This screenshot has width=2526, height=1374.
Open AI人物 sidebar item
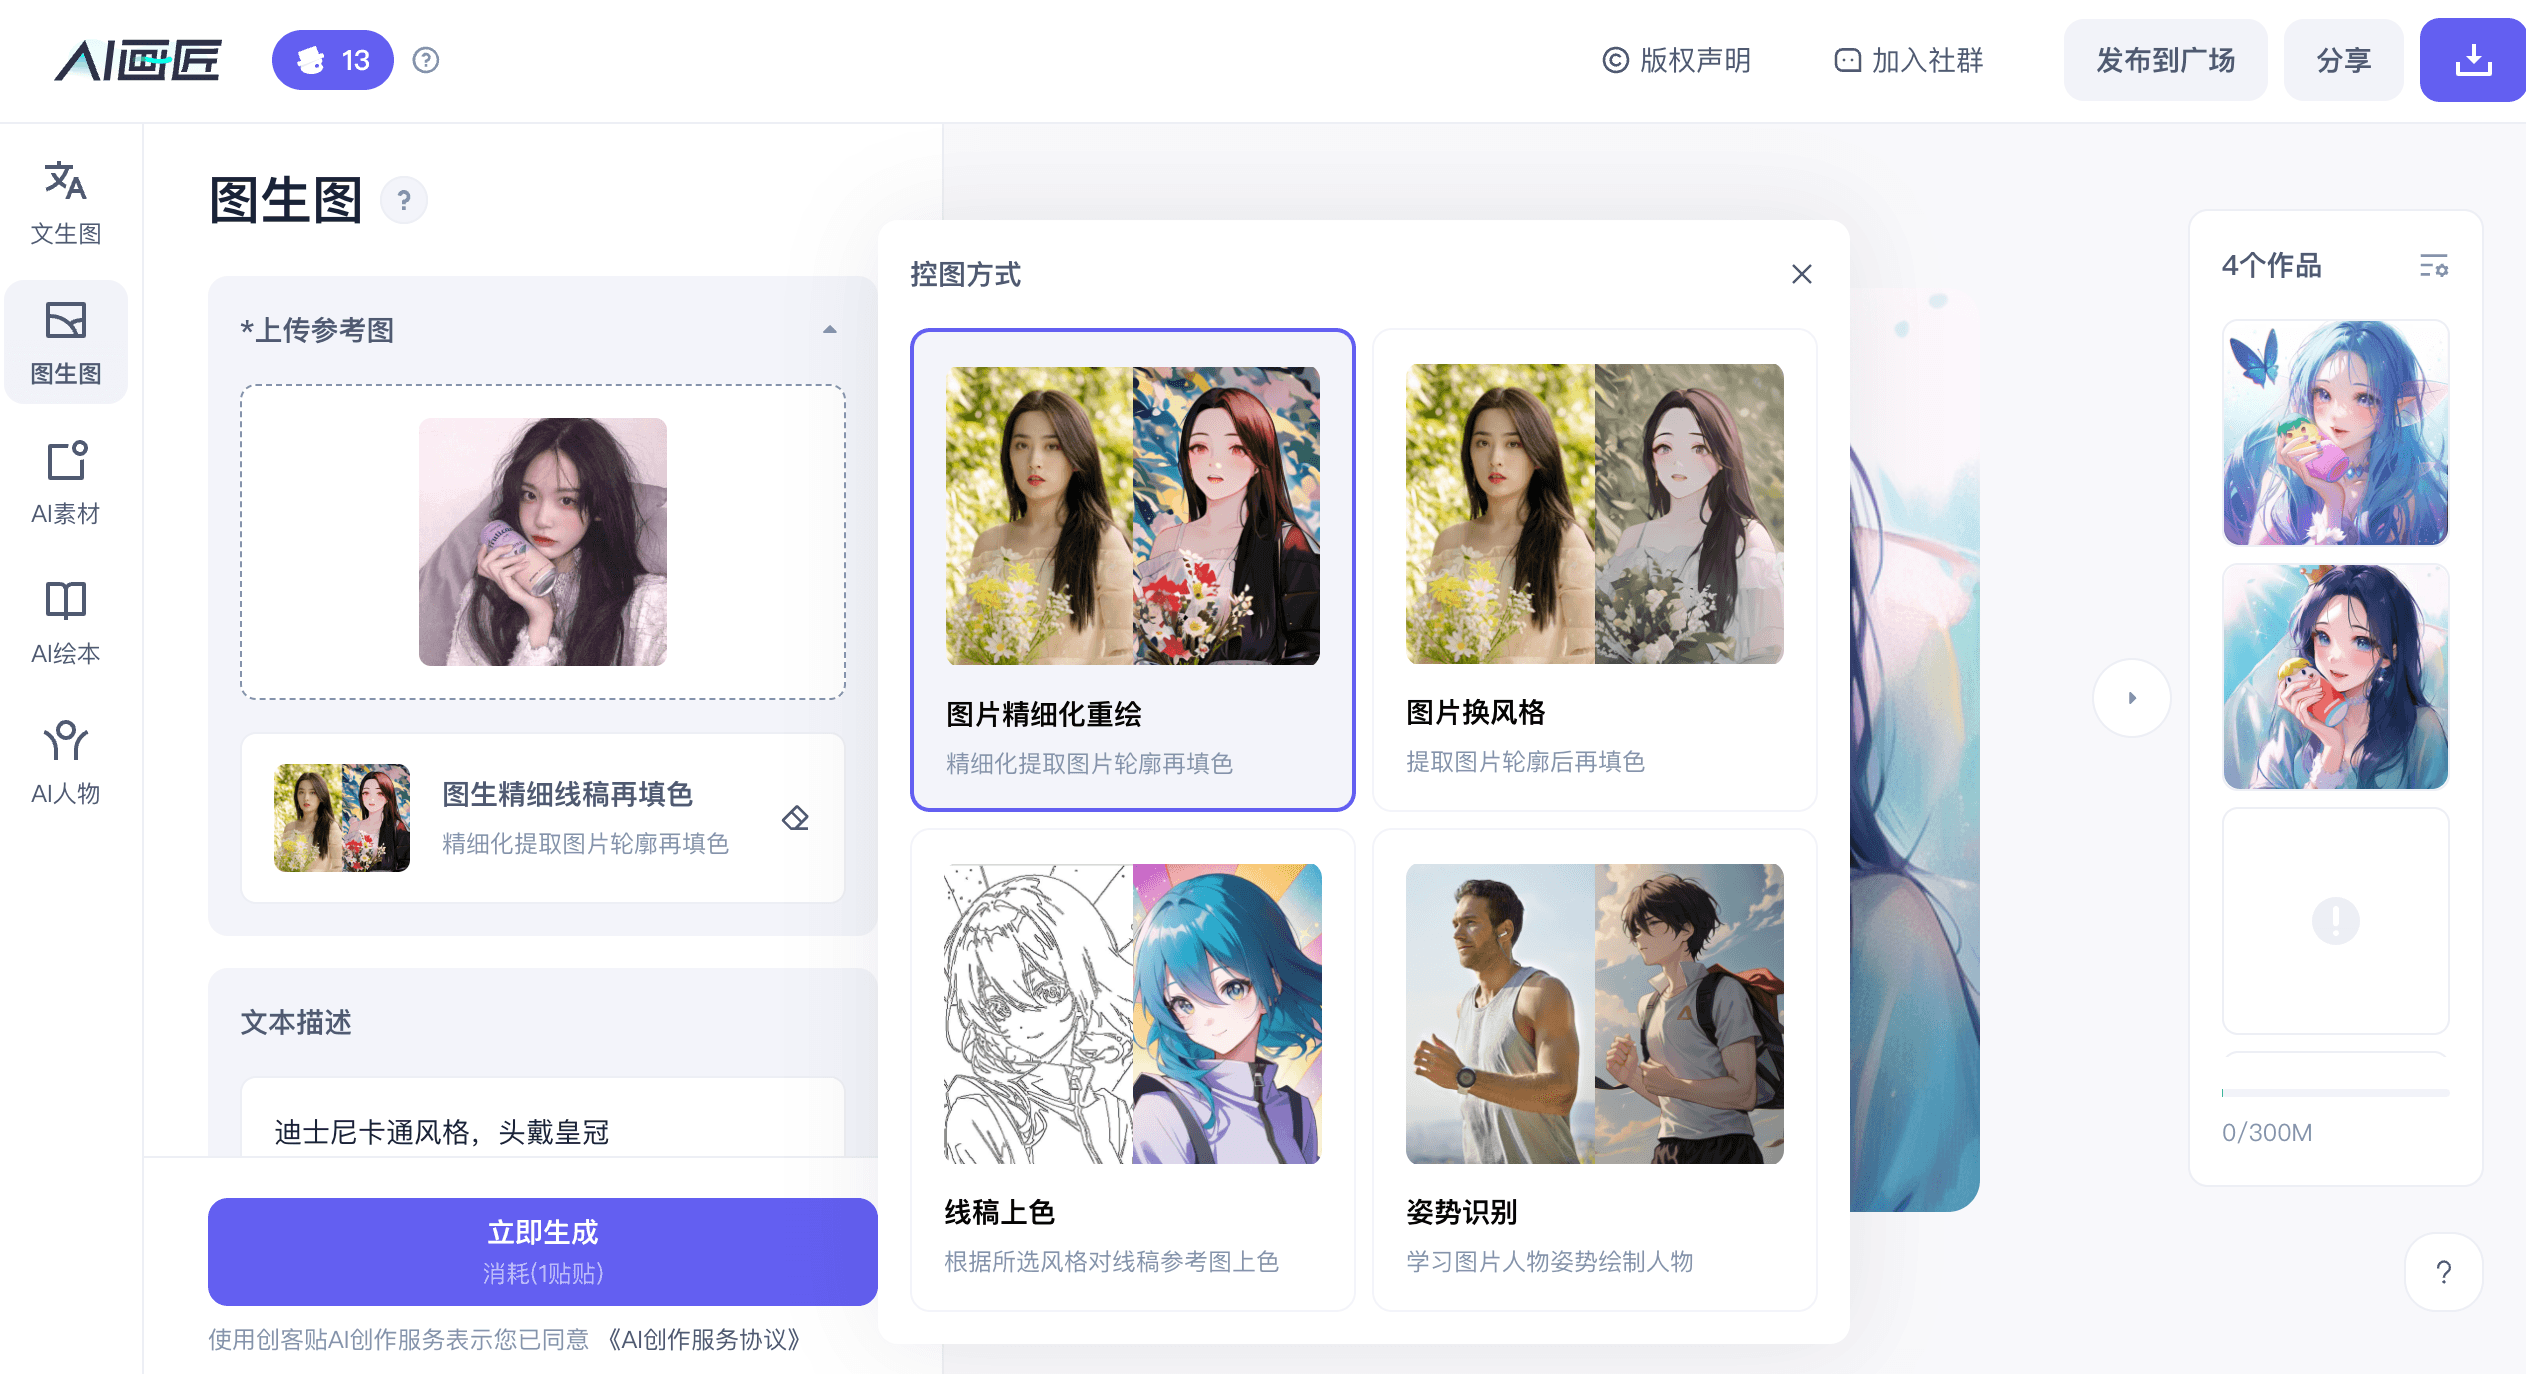coord(66,763)
